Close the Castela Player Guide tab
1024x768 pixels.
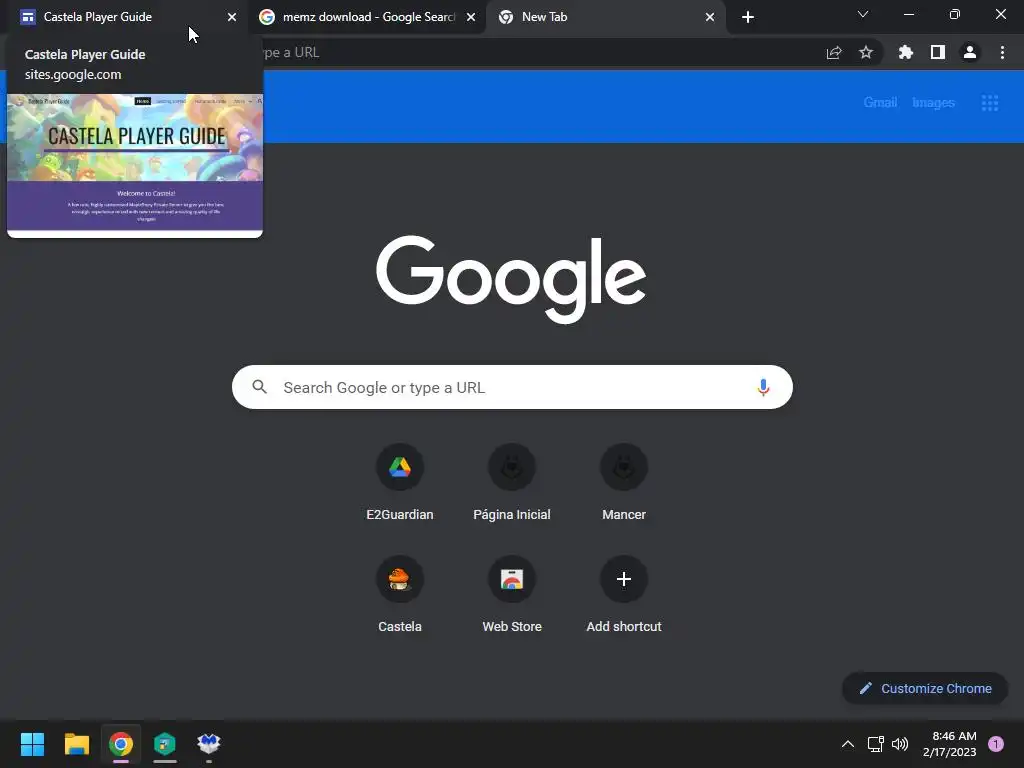point(232,18)
